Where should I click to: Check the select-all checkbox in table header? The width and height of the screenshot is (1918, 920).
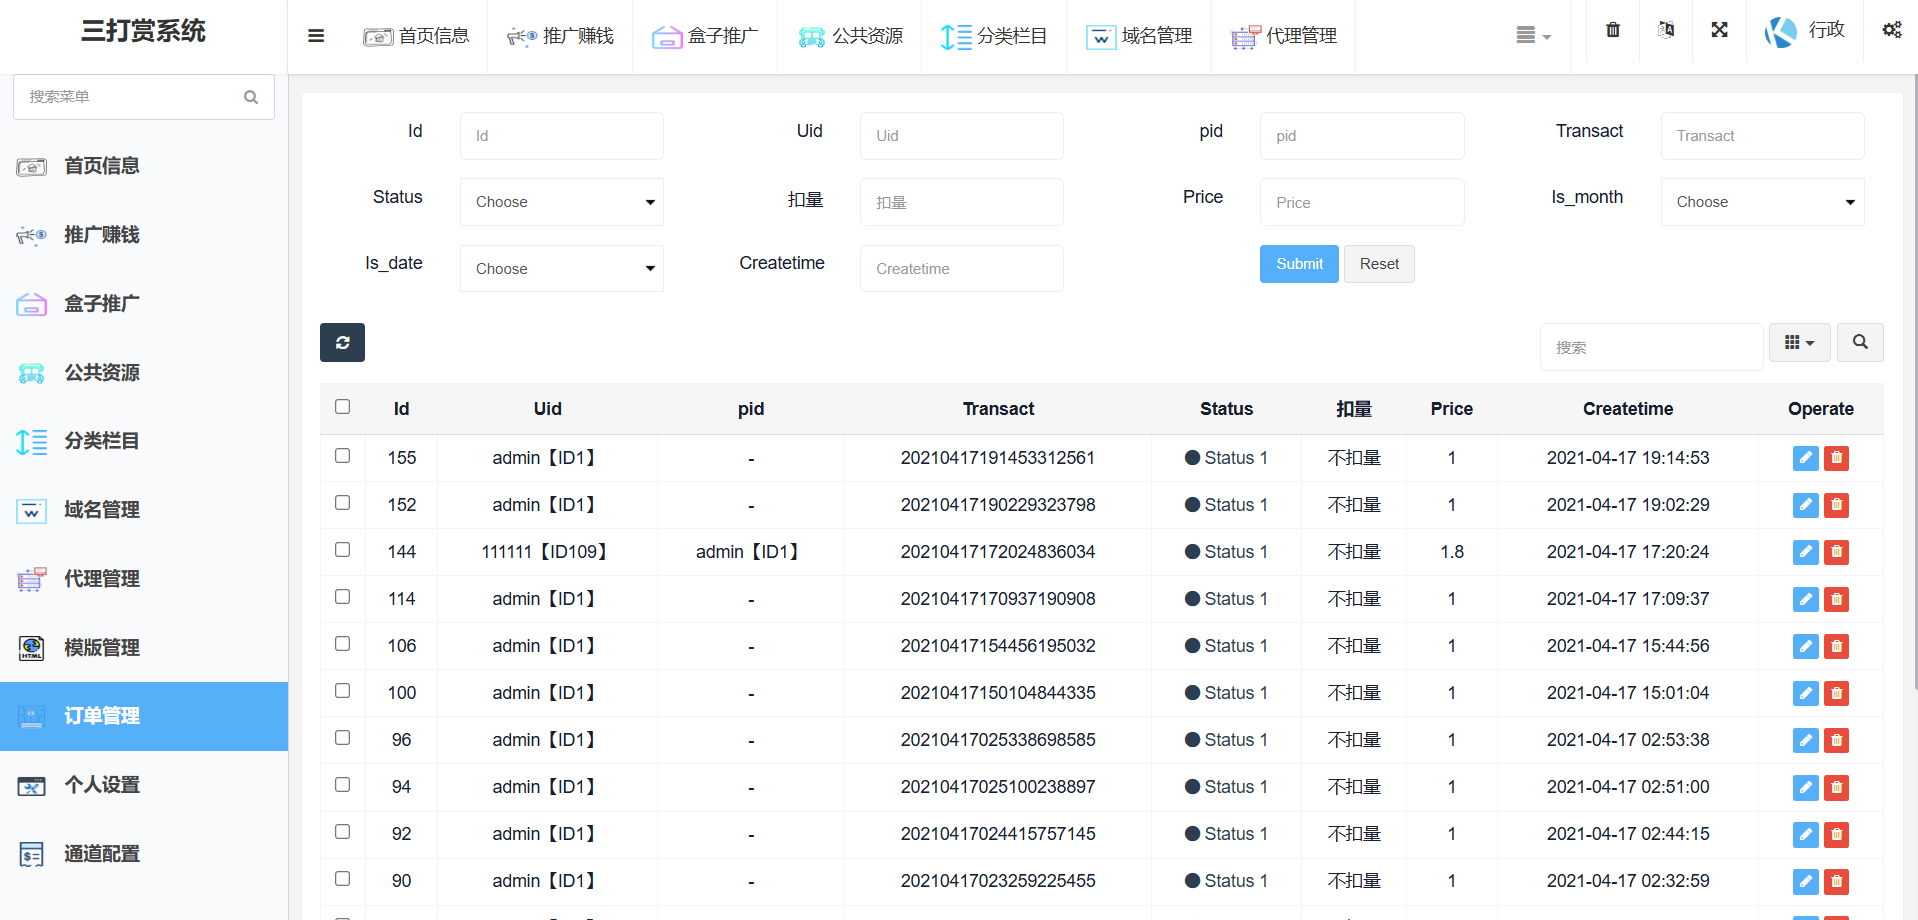[x=343, y=407]
